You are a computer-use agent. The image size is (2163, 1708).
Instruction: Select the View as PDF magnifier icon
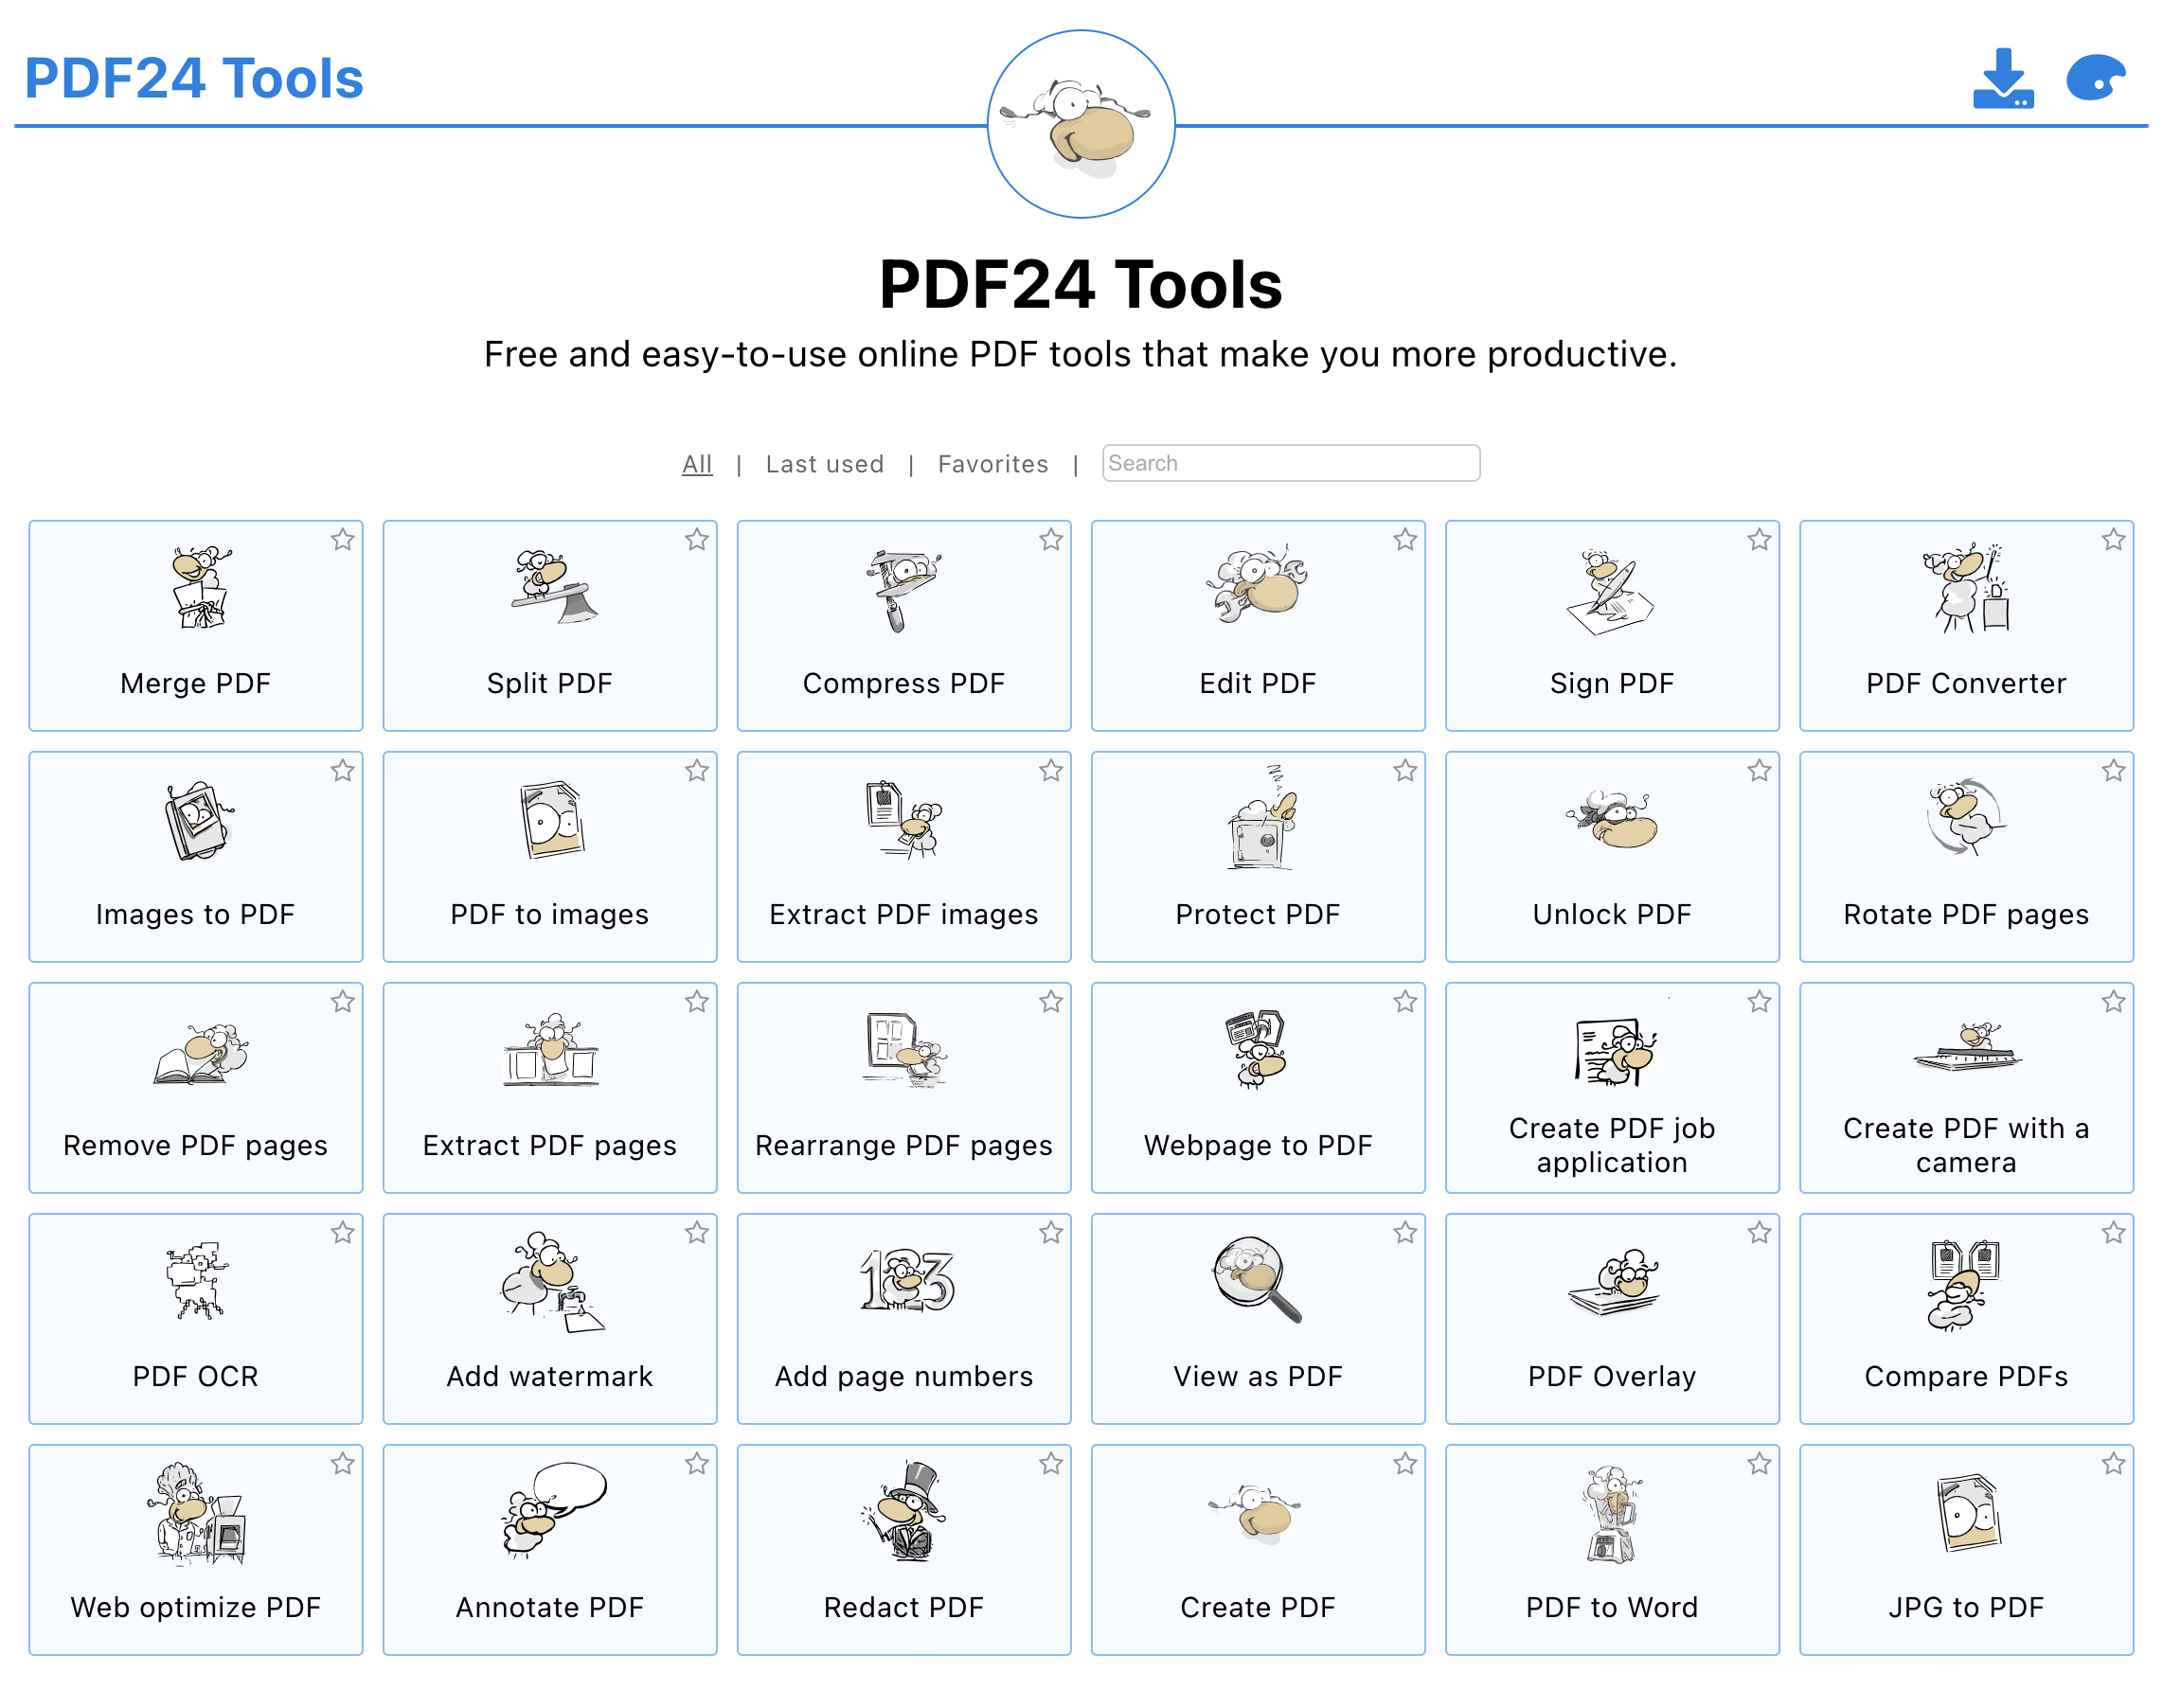point(1257,1281)
